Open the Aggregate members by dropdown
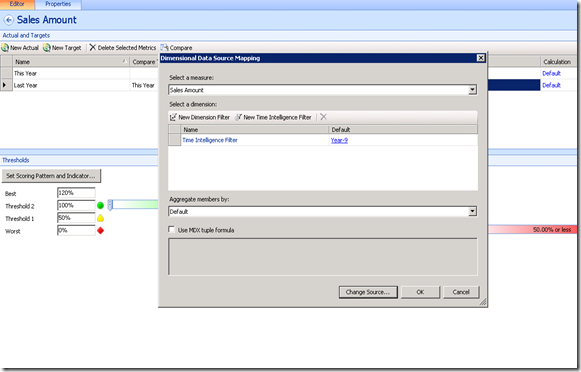This screenshot has width=581, height=372. (x=472, y=211)
